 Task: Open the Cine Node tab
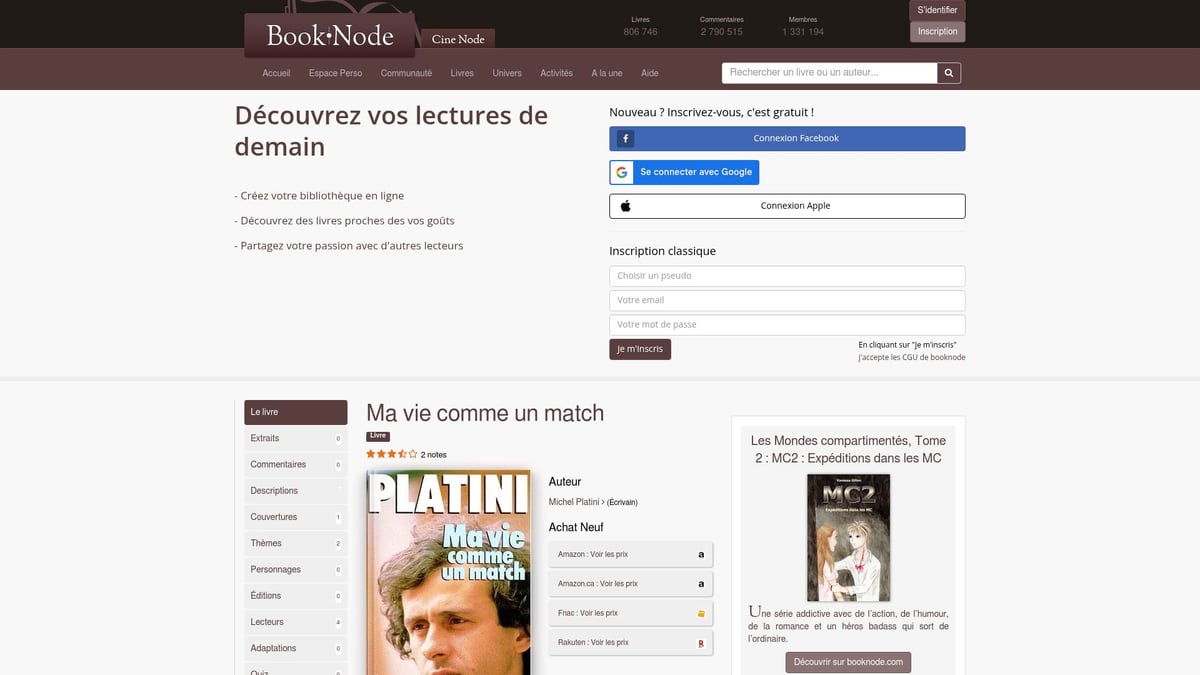458,39
